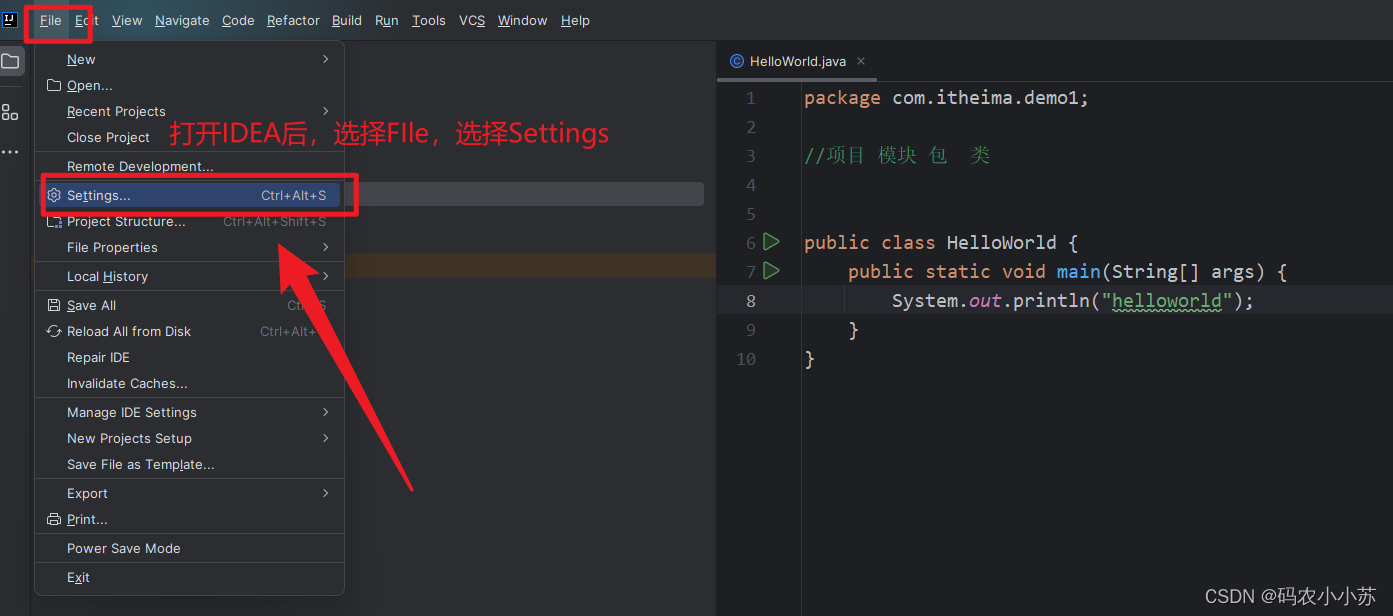Click the Reload All from Disk icon
This screenshot has width=1393, height=616.
52,331
